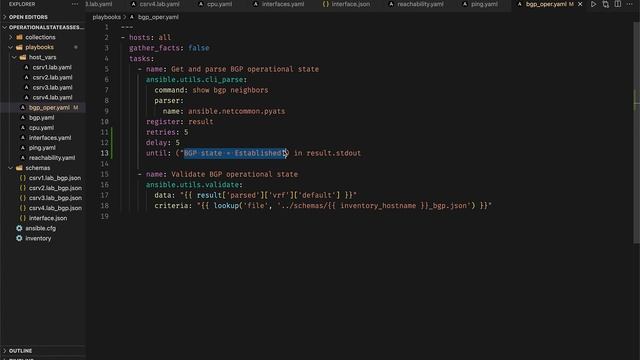Switch to the ping.yaml tab

pyautogui.click(x=484, y=4)
